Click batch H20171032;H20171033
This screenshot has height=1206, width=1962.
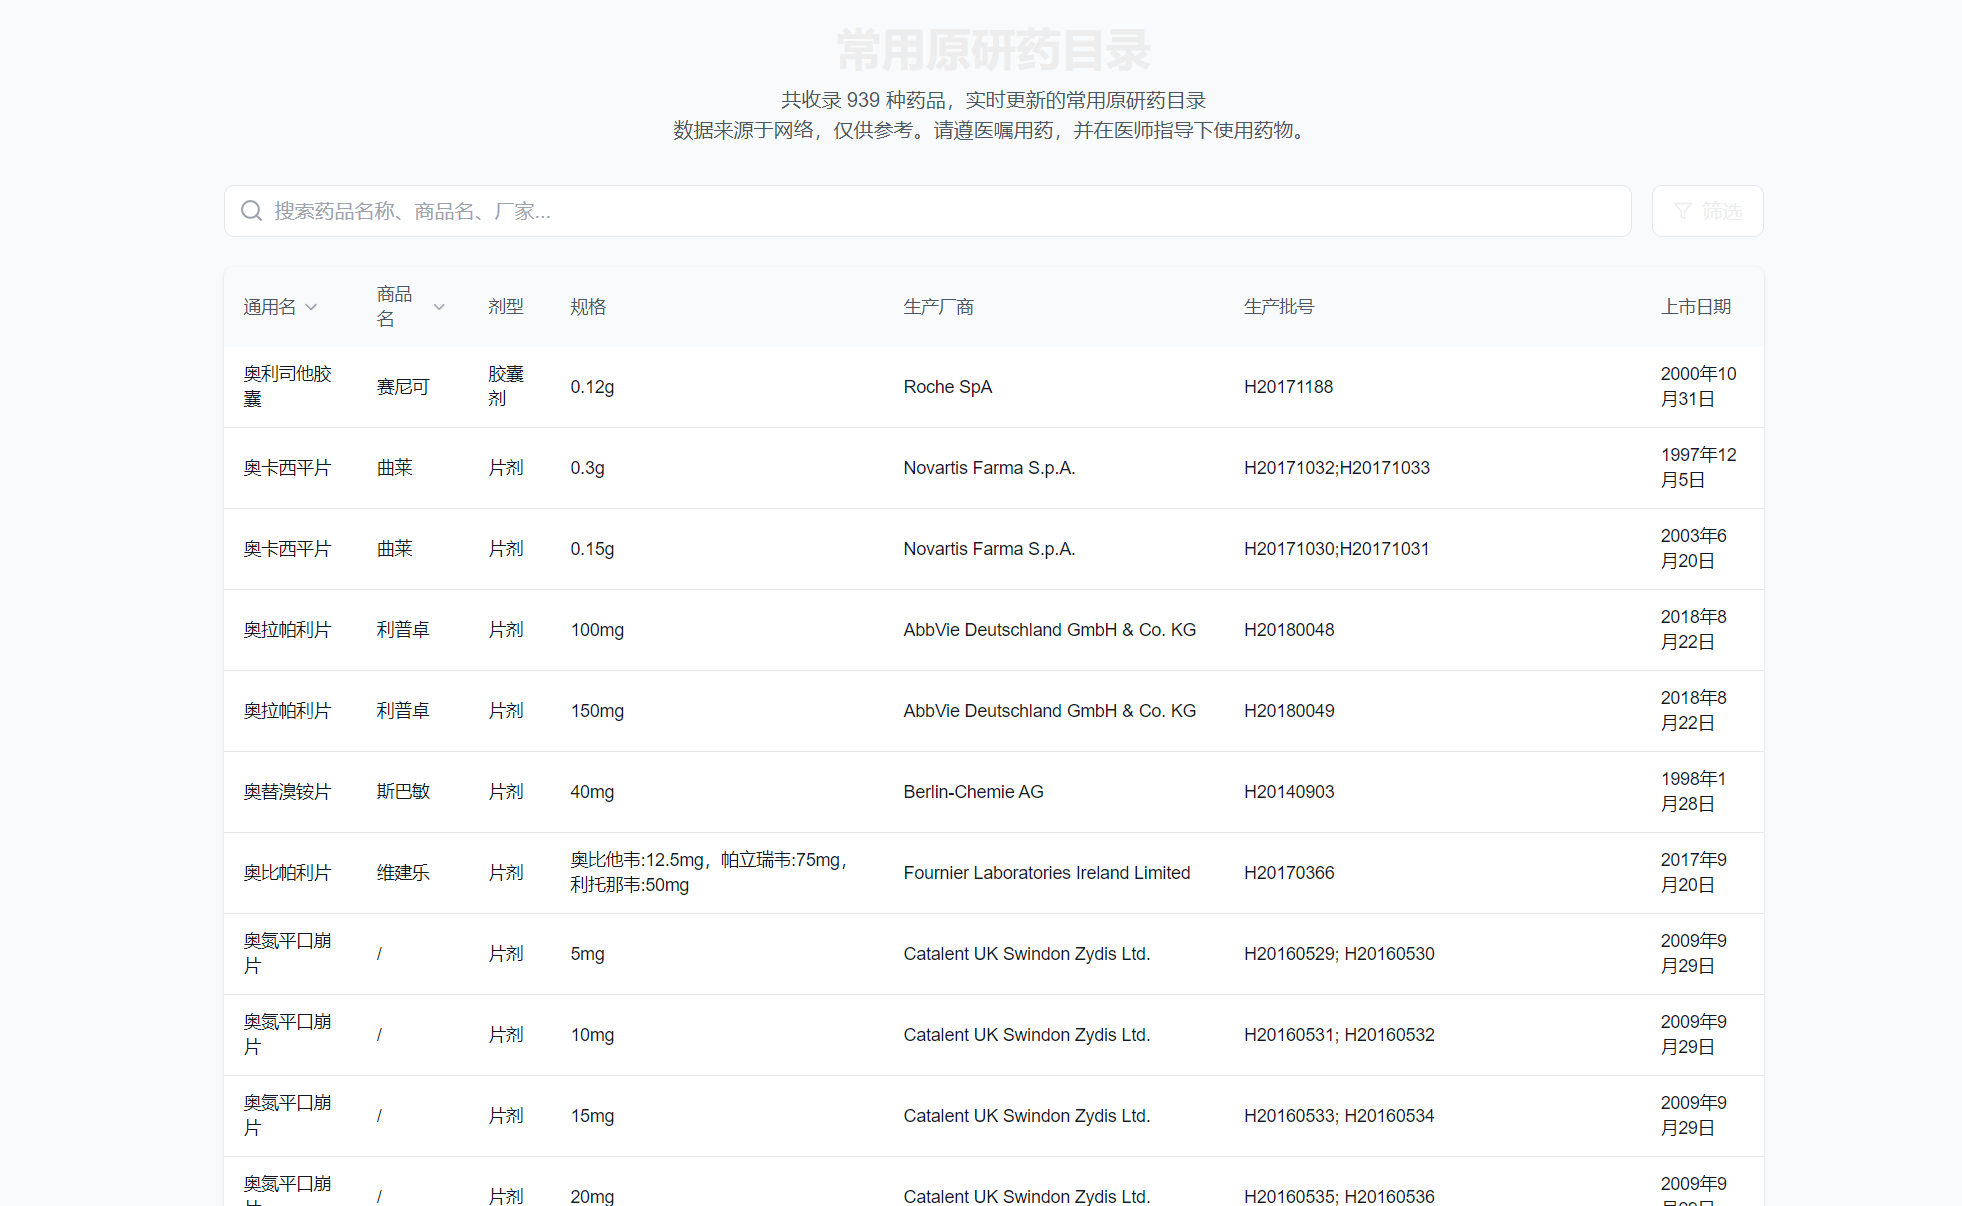[1337, 468]
